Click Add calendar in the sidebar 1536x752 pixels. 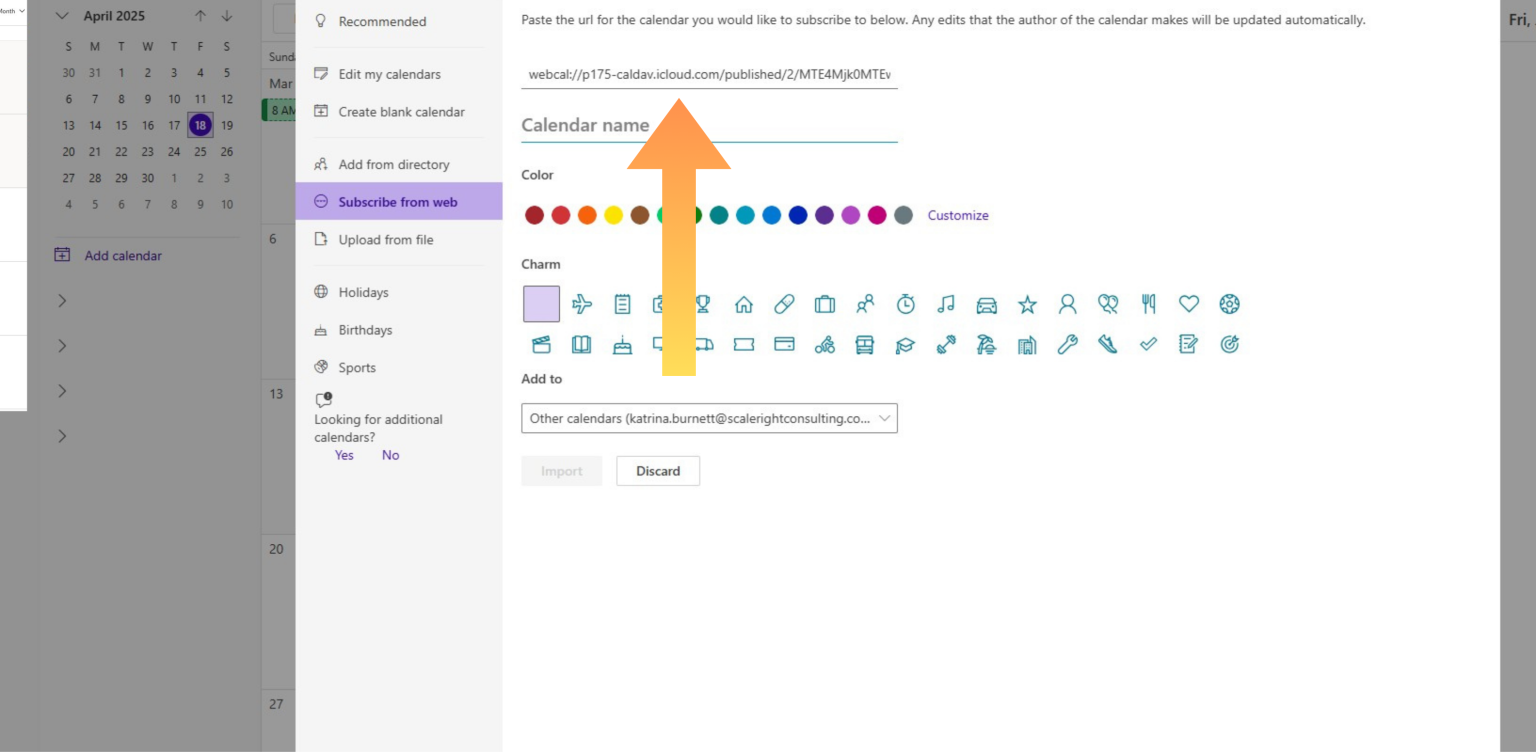coord(108,256)
